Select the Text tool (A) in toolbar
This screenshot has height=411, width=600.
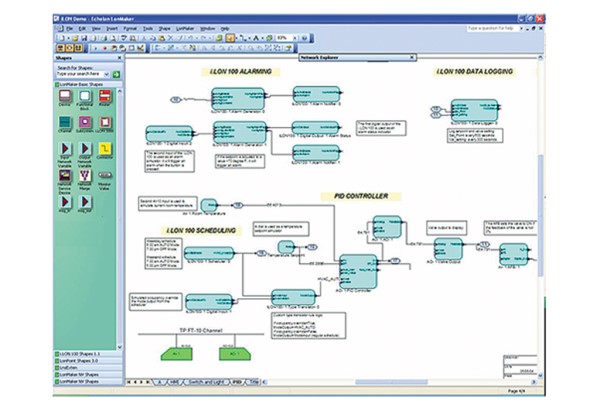pos(256,38)
